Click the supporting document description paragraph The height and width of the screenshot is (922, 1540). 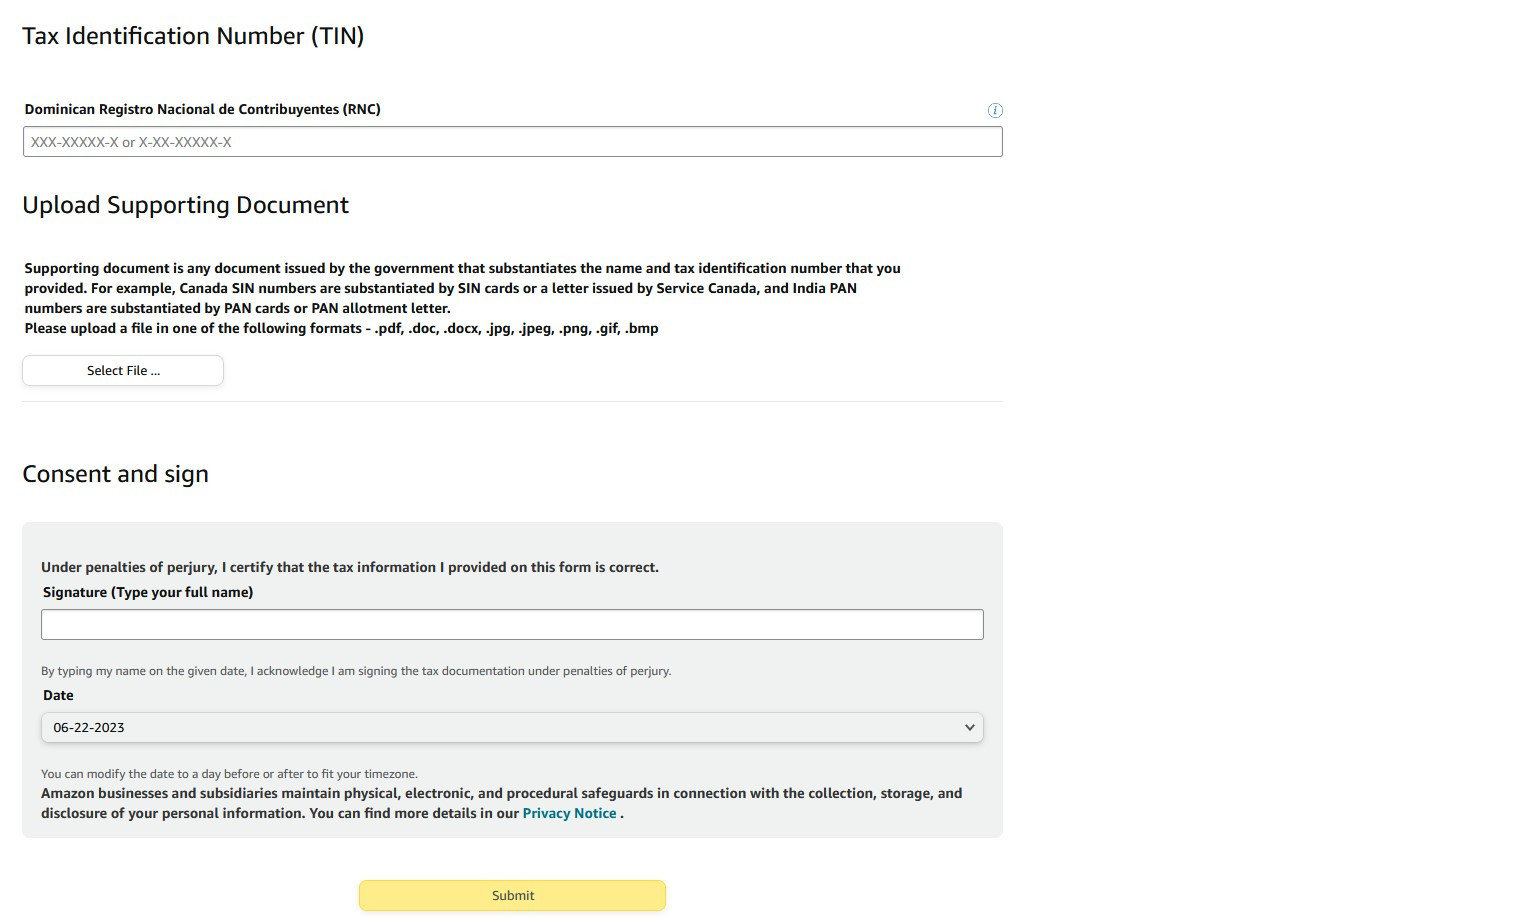coord(462,288)
